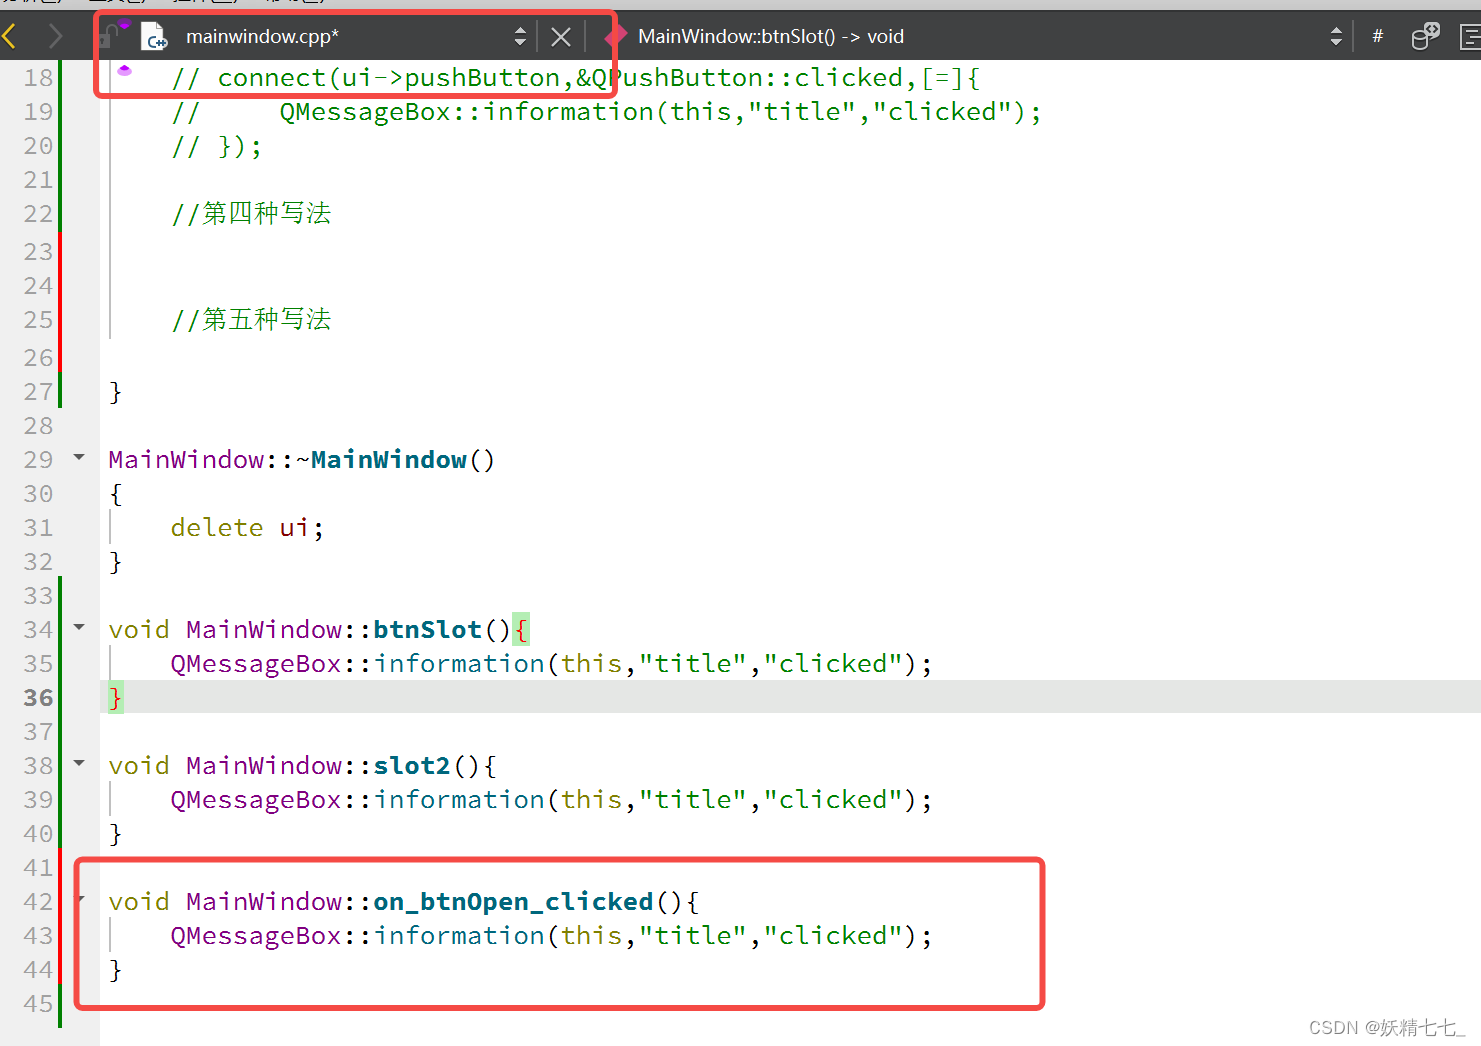Screen dimensions: 1481x1046
Task: Go forward with the right navigation arrow
Action: (x=56, y=37)
